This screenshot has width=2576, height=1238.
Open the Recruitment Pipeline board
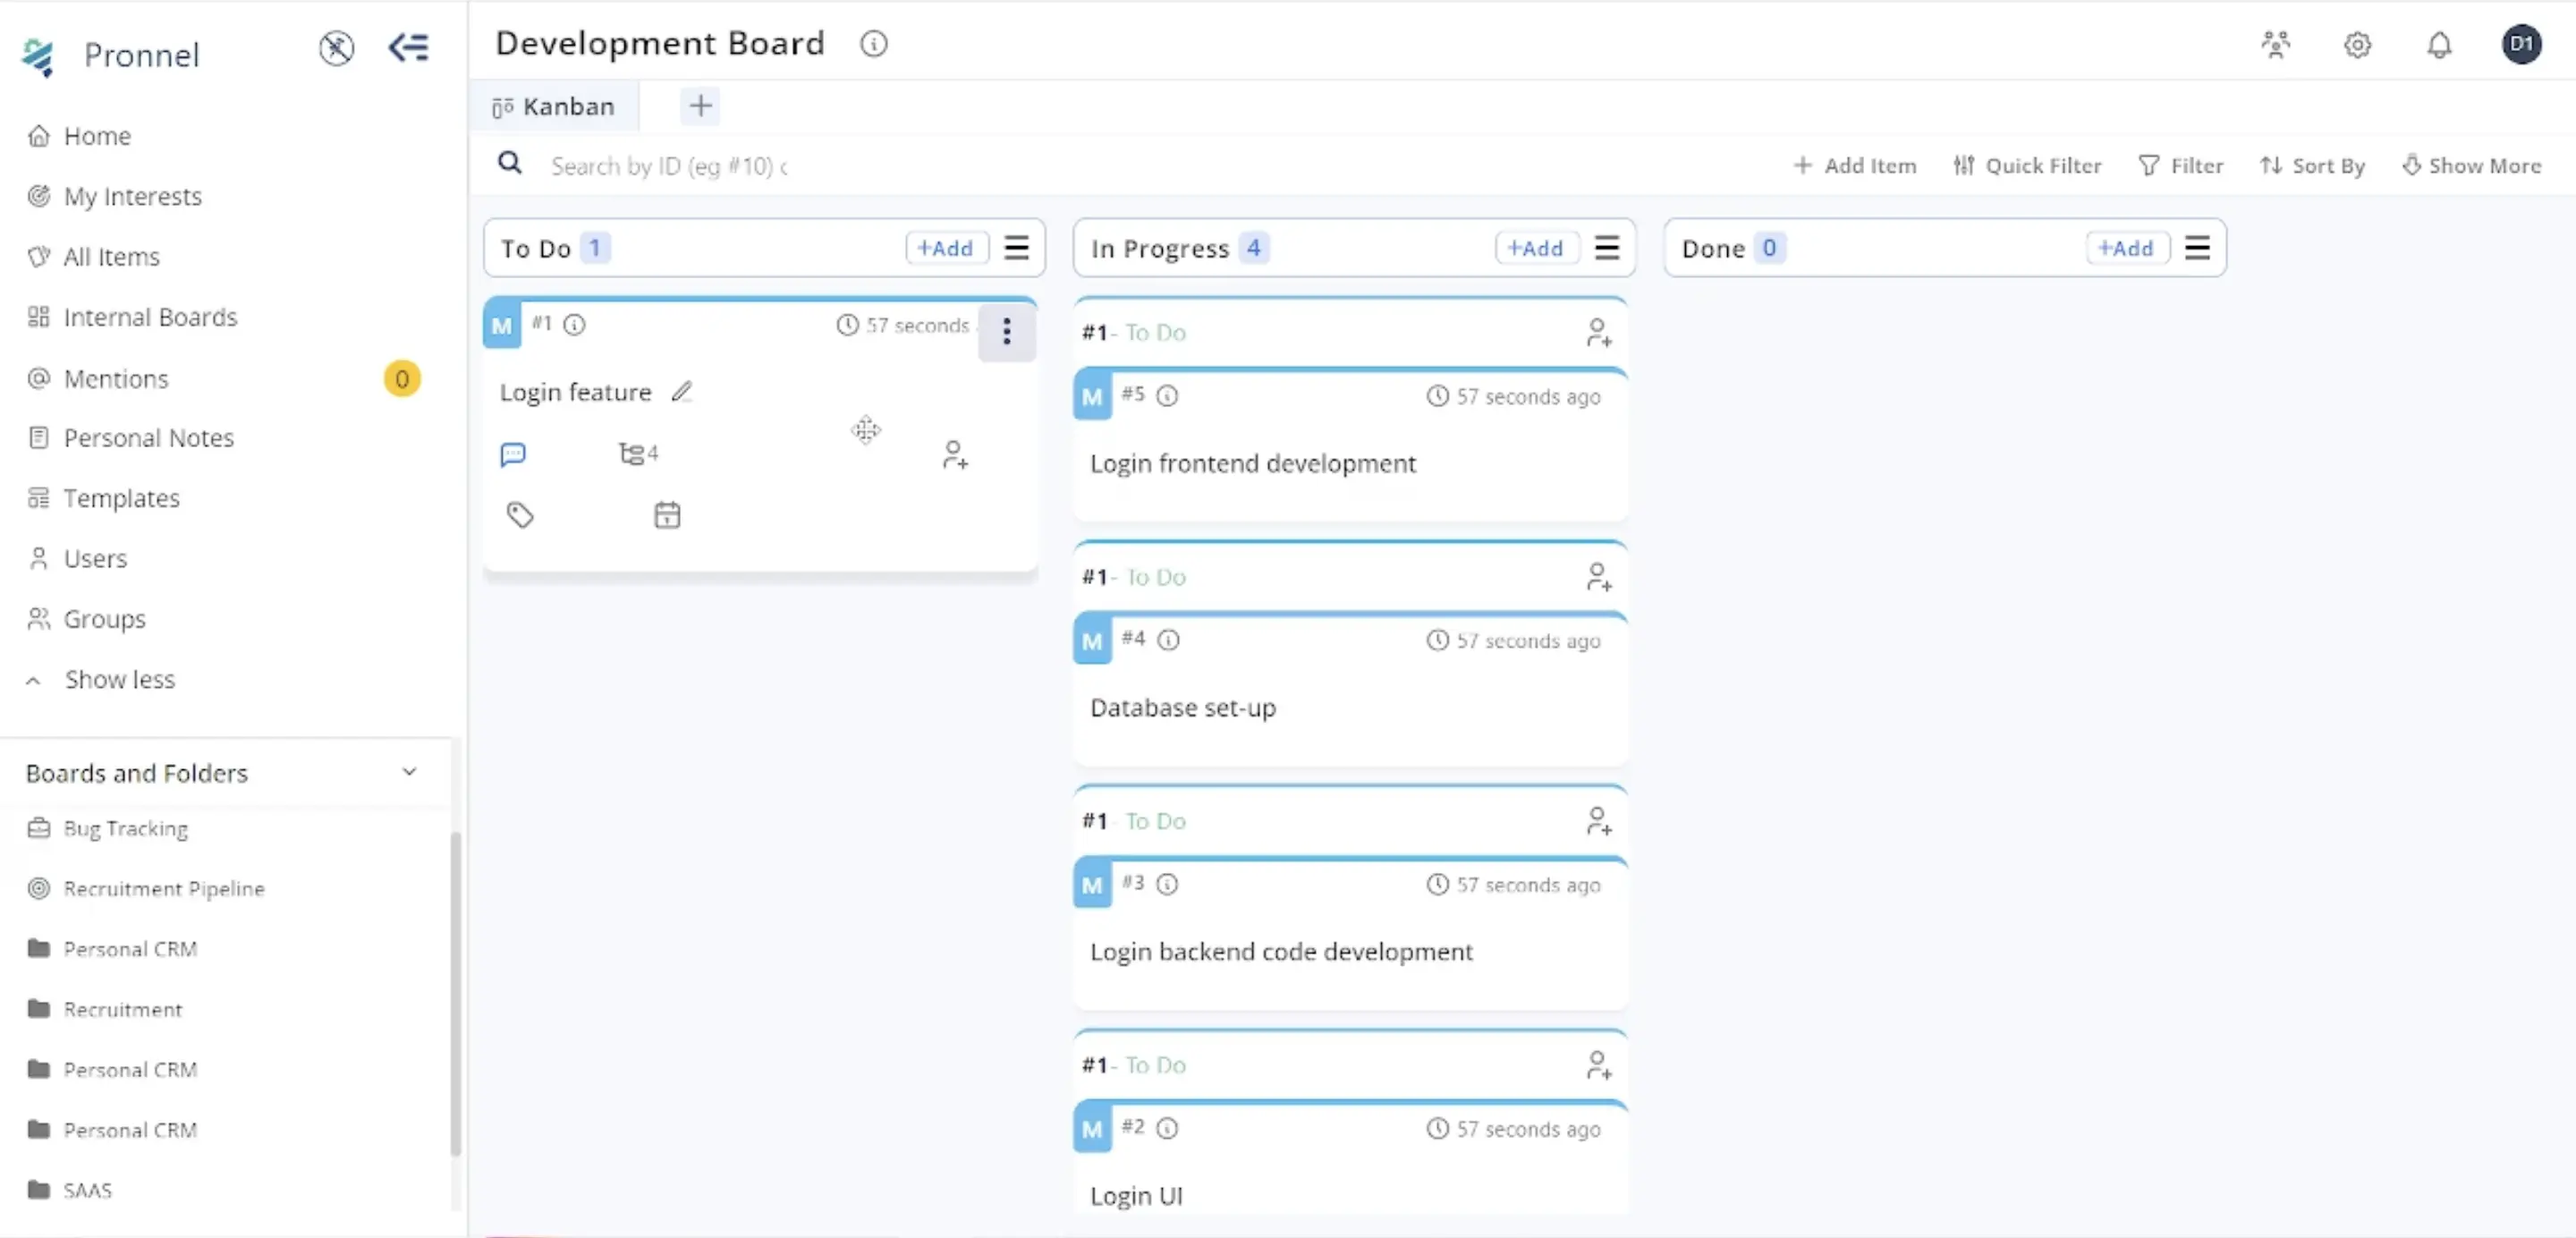(164, 888)
